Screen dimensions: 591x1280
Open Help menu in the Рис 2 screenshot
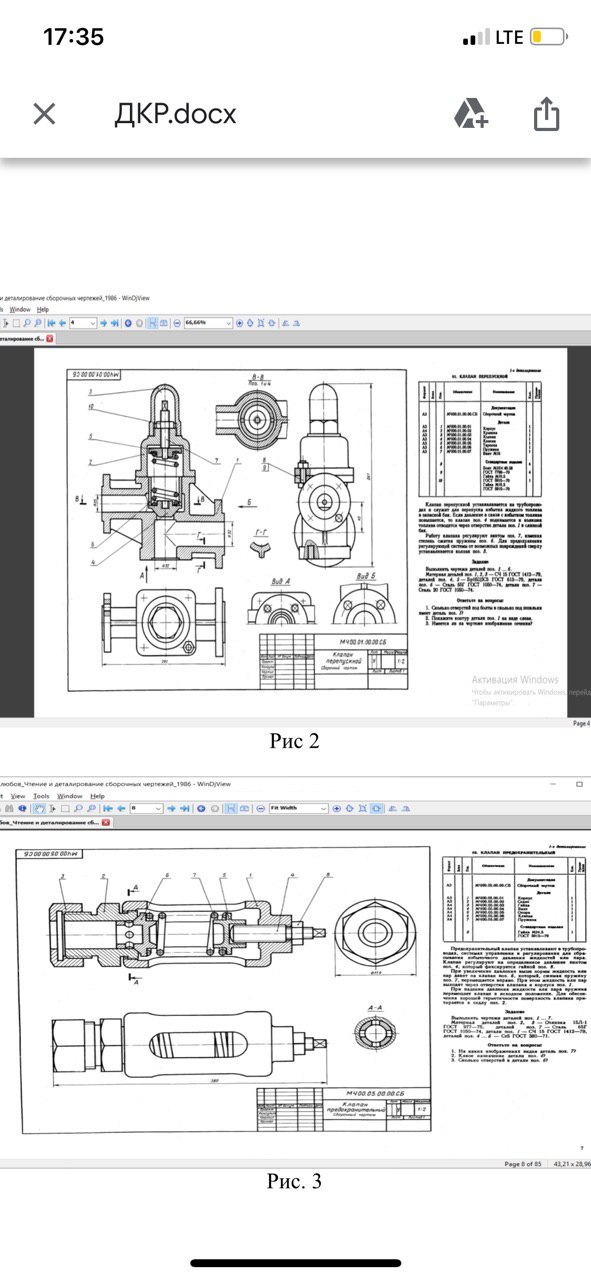click(43, 309)
